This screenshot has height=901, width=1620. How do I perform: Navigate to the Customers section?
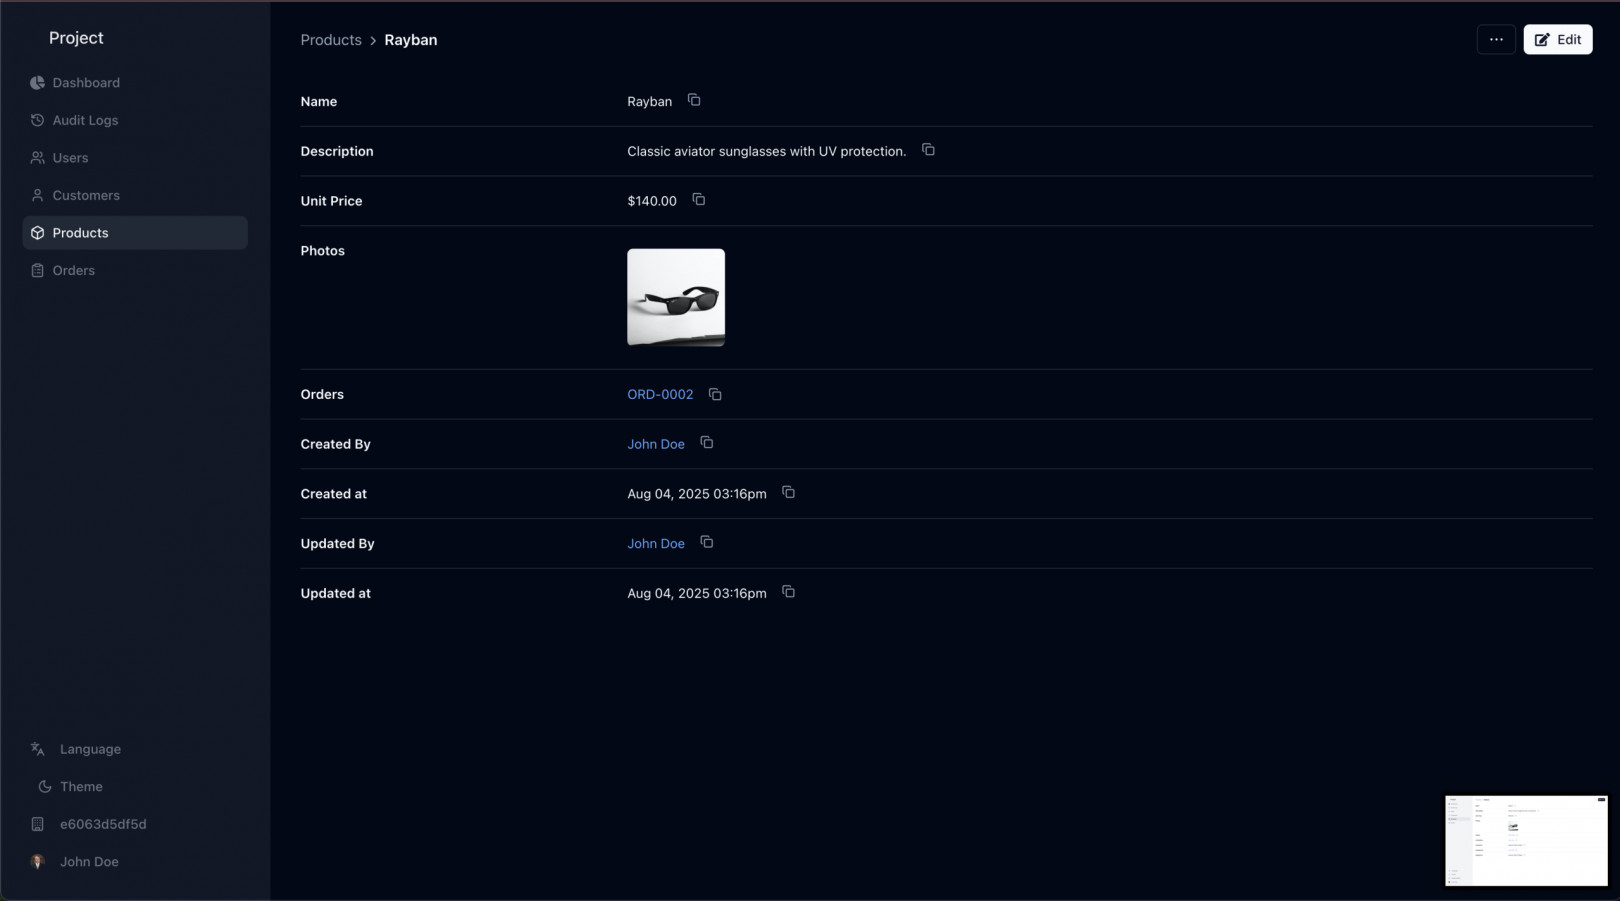pos(135,195)
